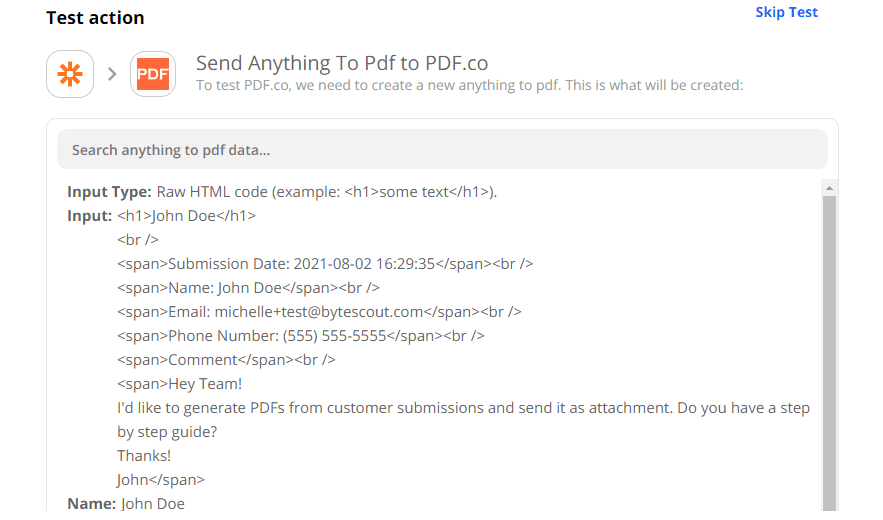Viewport: 883px width, 520px height.
Task: Click the 'Name: John Doe' row at bottom
Action: point(126,504)
